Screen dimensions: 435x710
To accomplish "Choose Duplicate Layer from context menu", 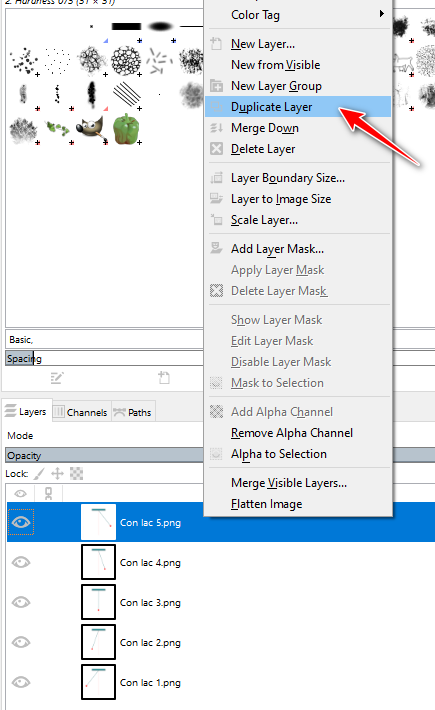I will point(298,107).
